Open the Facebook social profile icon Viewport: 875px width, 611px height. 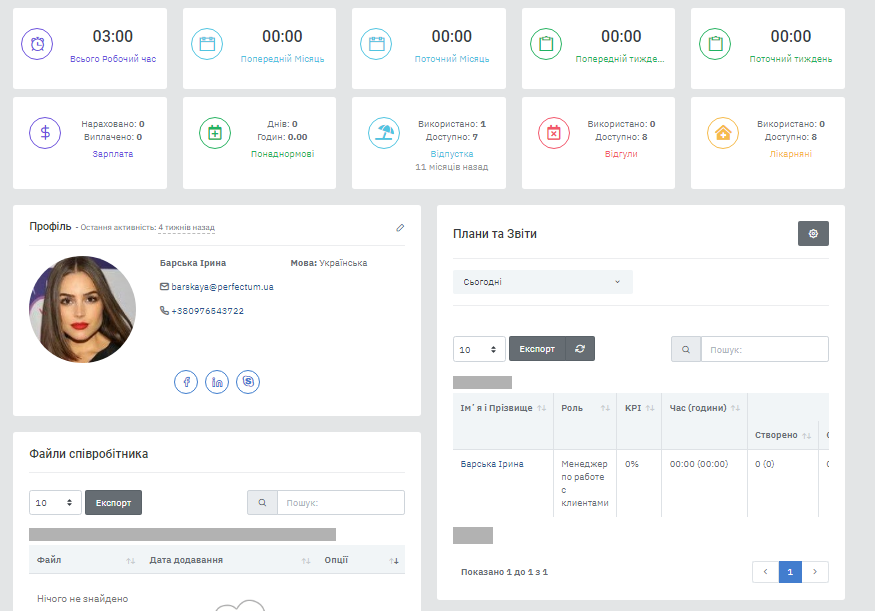[x=186, y=382]
